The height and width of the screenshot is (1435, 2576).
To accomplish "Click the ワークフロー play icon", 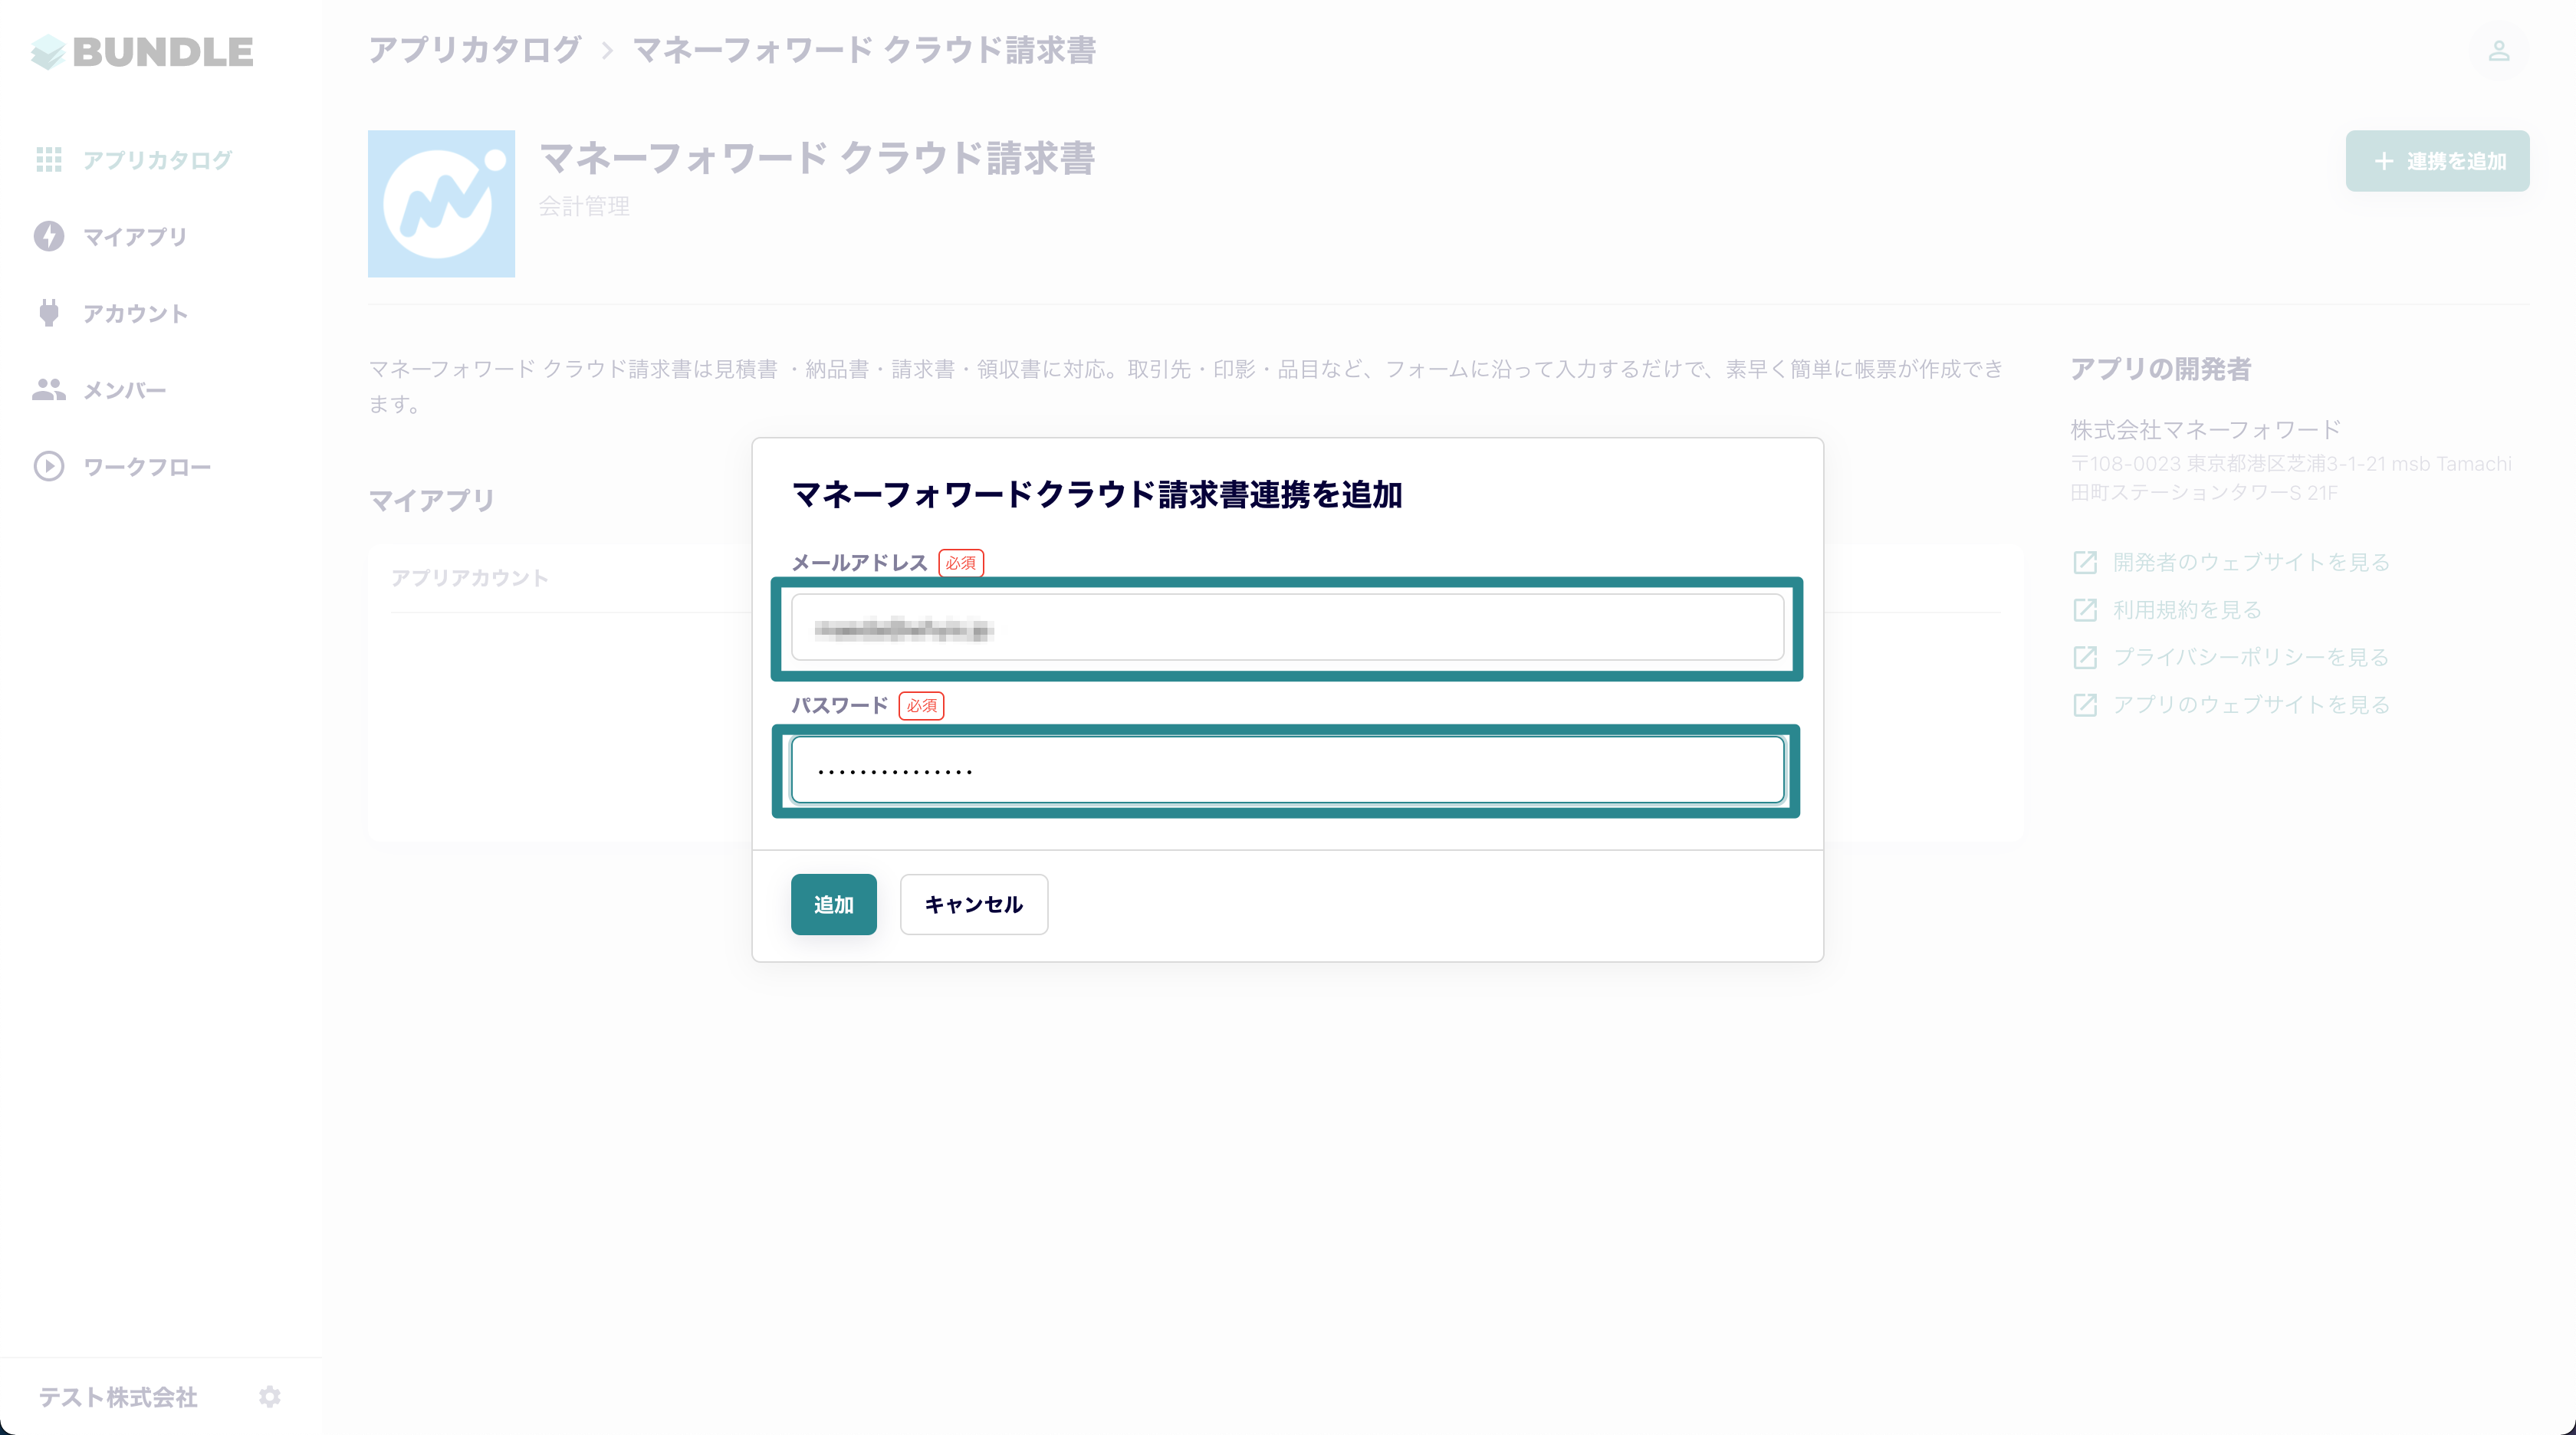I will 49,467.
